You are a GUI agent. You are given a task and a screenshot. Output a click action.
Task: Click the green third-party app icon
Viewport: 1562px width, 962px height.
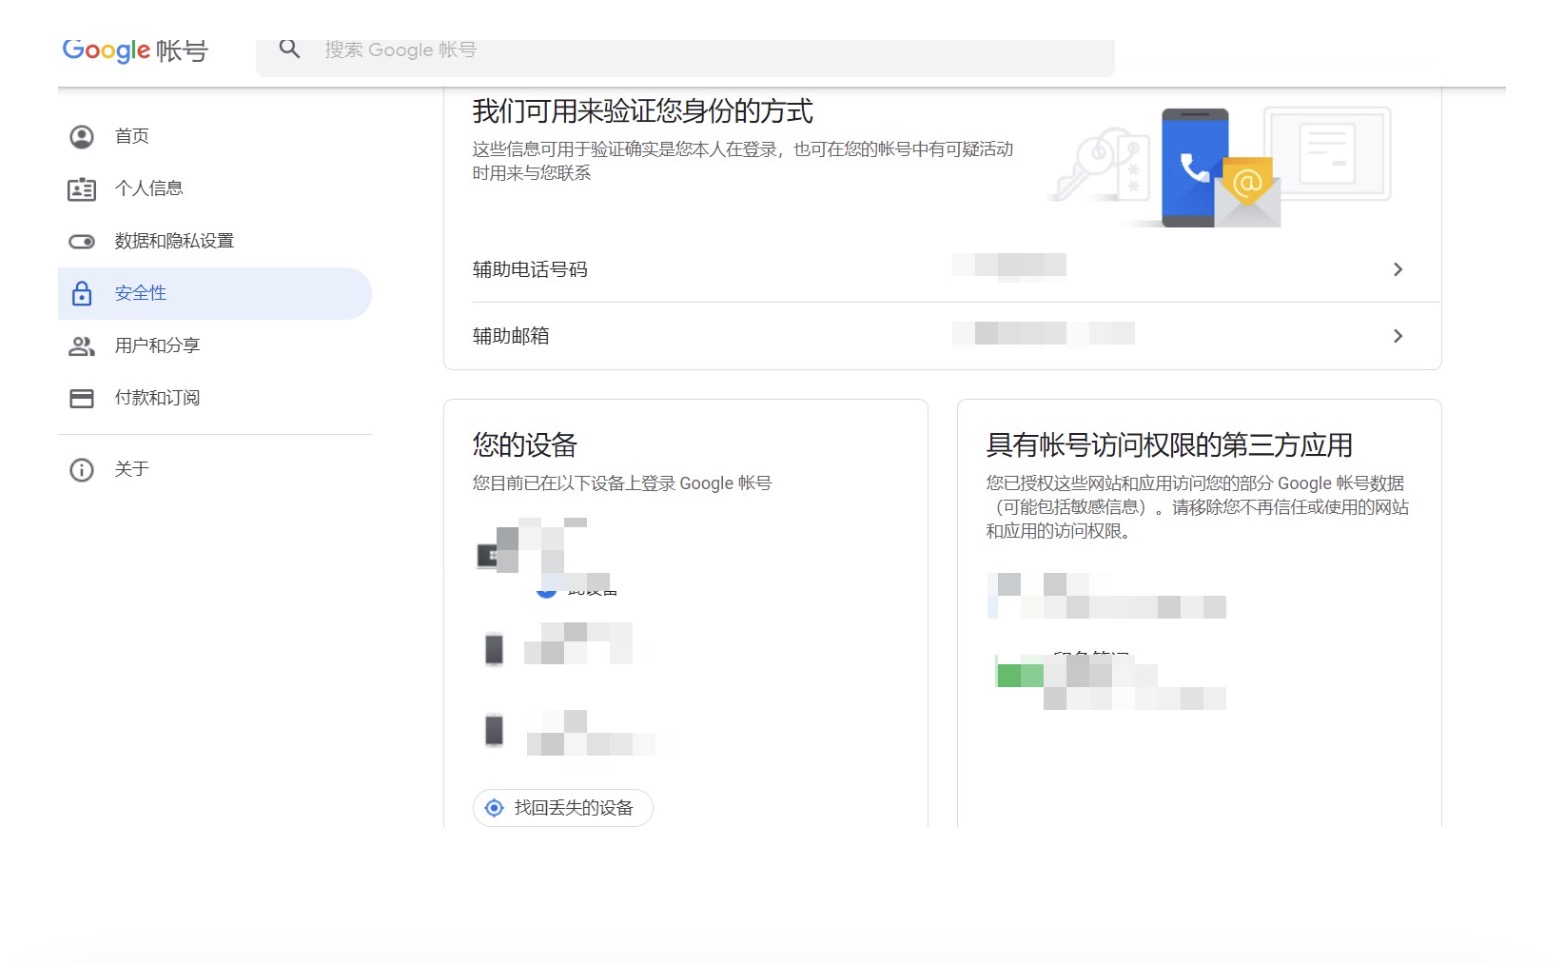(1019, 675)
